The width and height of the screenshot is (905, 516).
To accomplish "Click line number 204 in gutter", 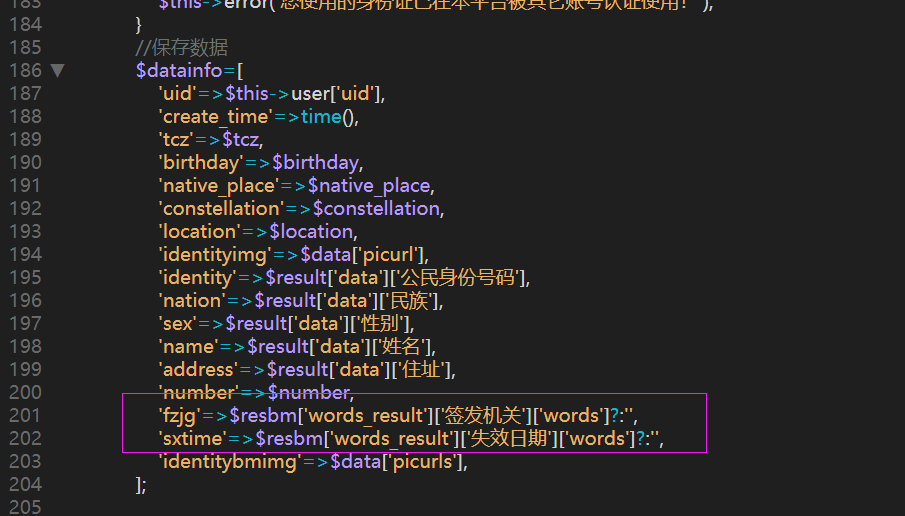I will coord(25,484).
